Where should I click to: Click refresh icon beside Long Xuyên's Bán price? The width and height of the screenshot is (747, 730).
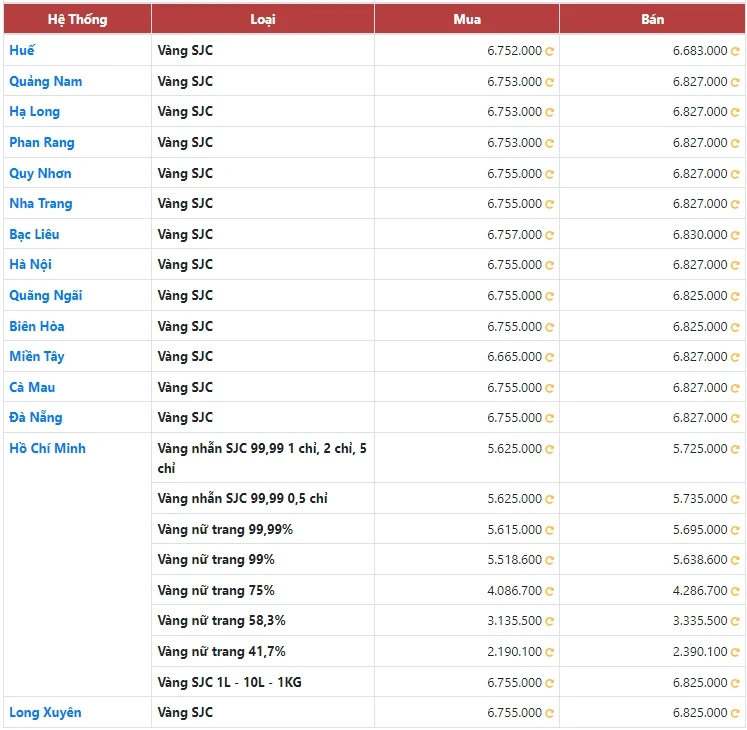735,713
